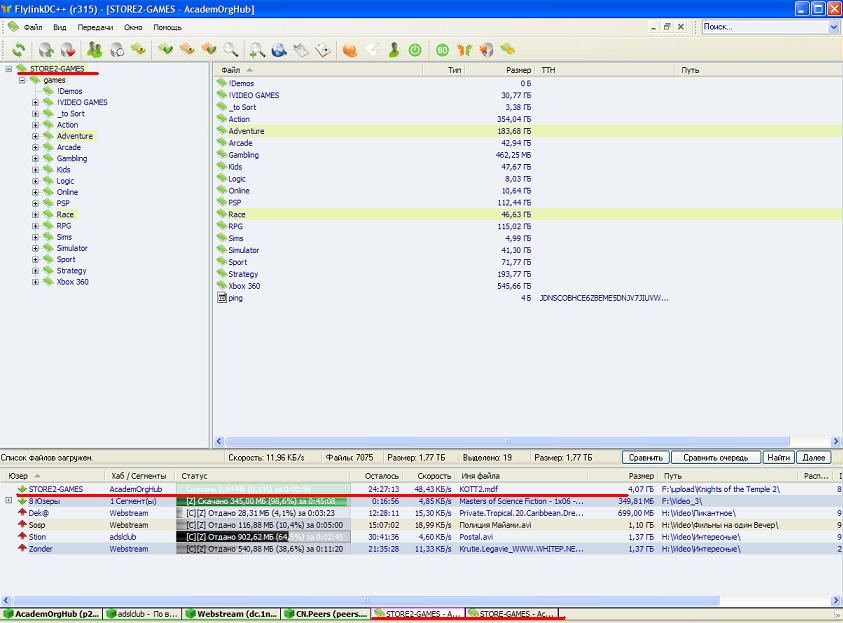Click the Далее button

[813, 457]
